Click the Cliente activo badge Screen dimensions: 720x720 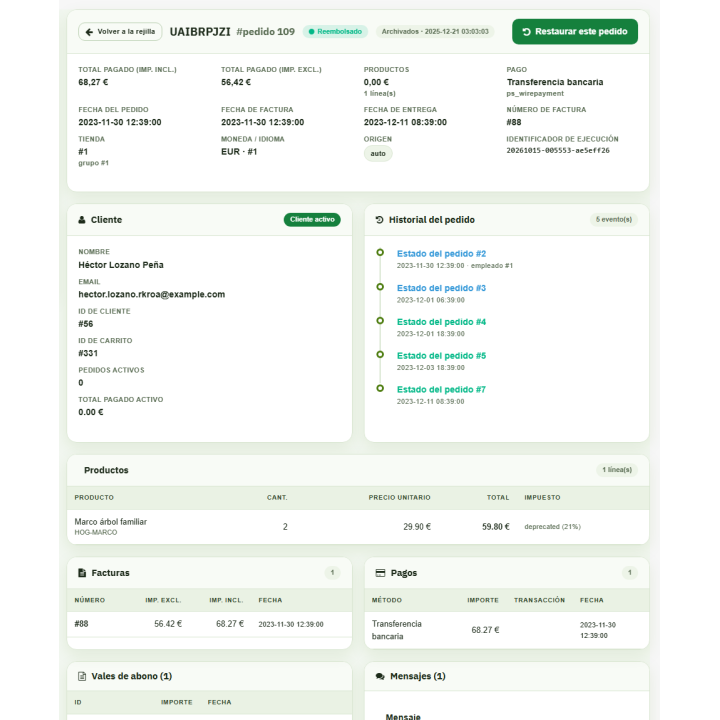(x=312, y=219)
